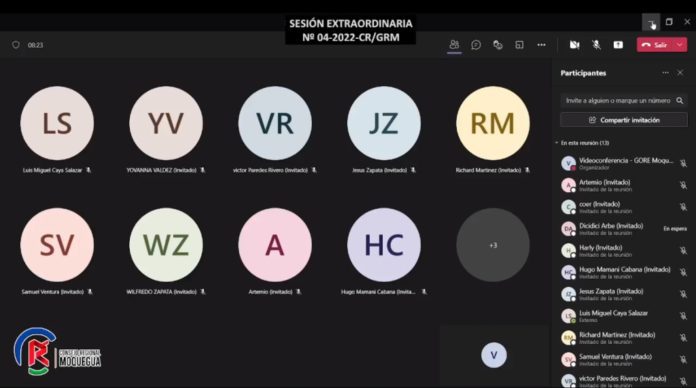Select Artemio (Invitado) in participant list
This screenshot has width=696, height=388.
point(623,185)
